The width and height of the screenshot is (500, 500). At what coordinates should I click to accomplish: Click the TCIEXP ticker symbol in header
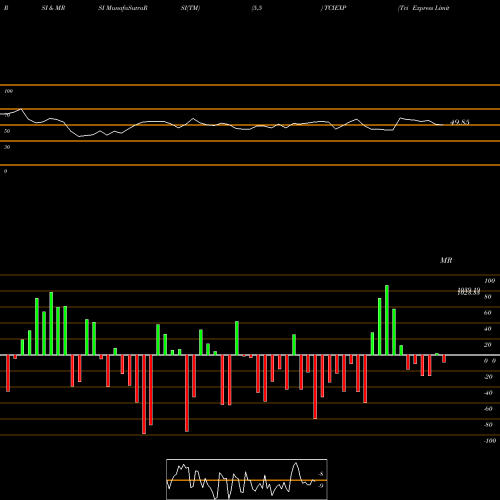tap(335, 8)
